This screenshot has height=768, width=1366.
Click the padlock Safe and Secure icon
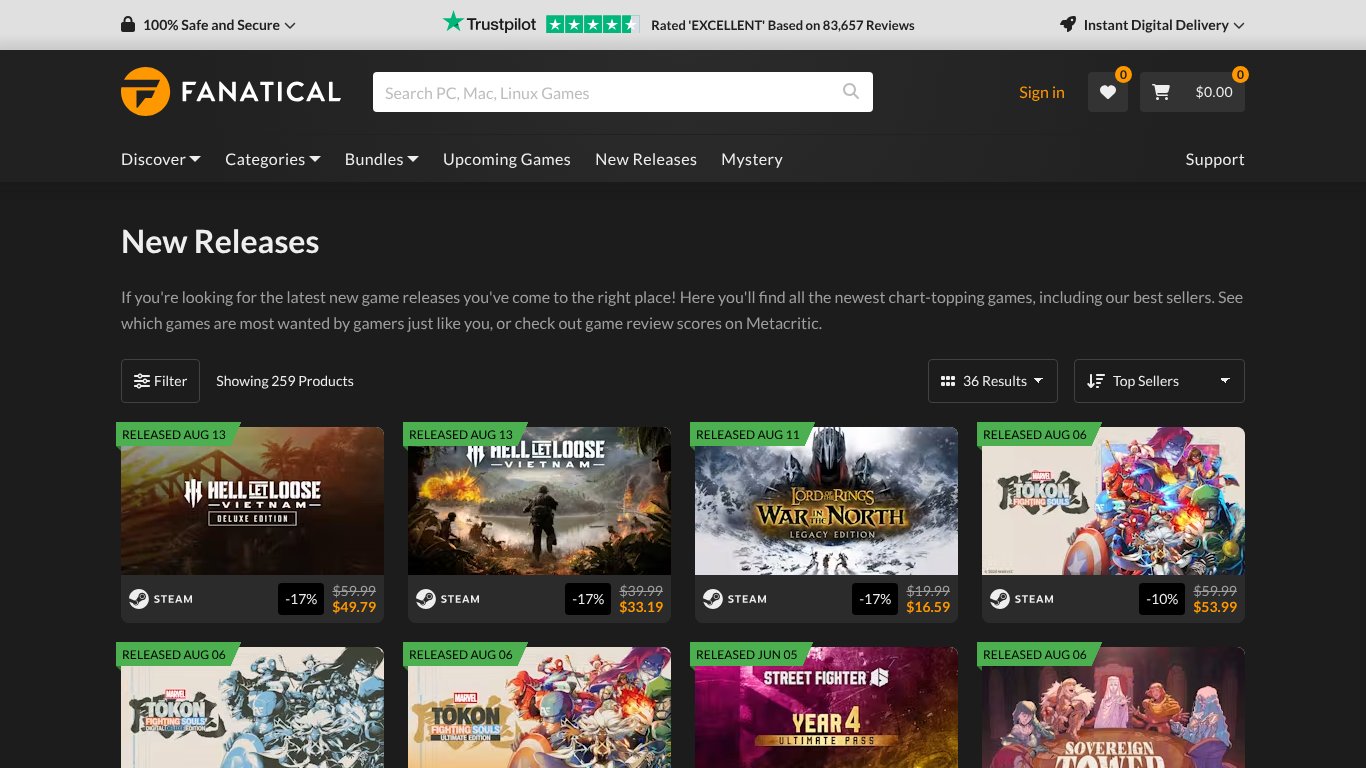[128, 25]
